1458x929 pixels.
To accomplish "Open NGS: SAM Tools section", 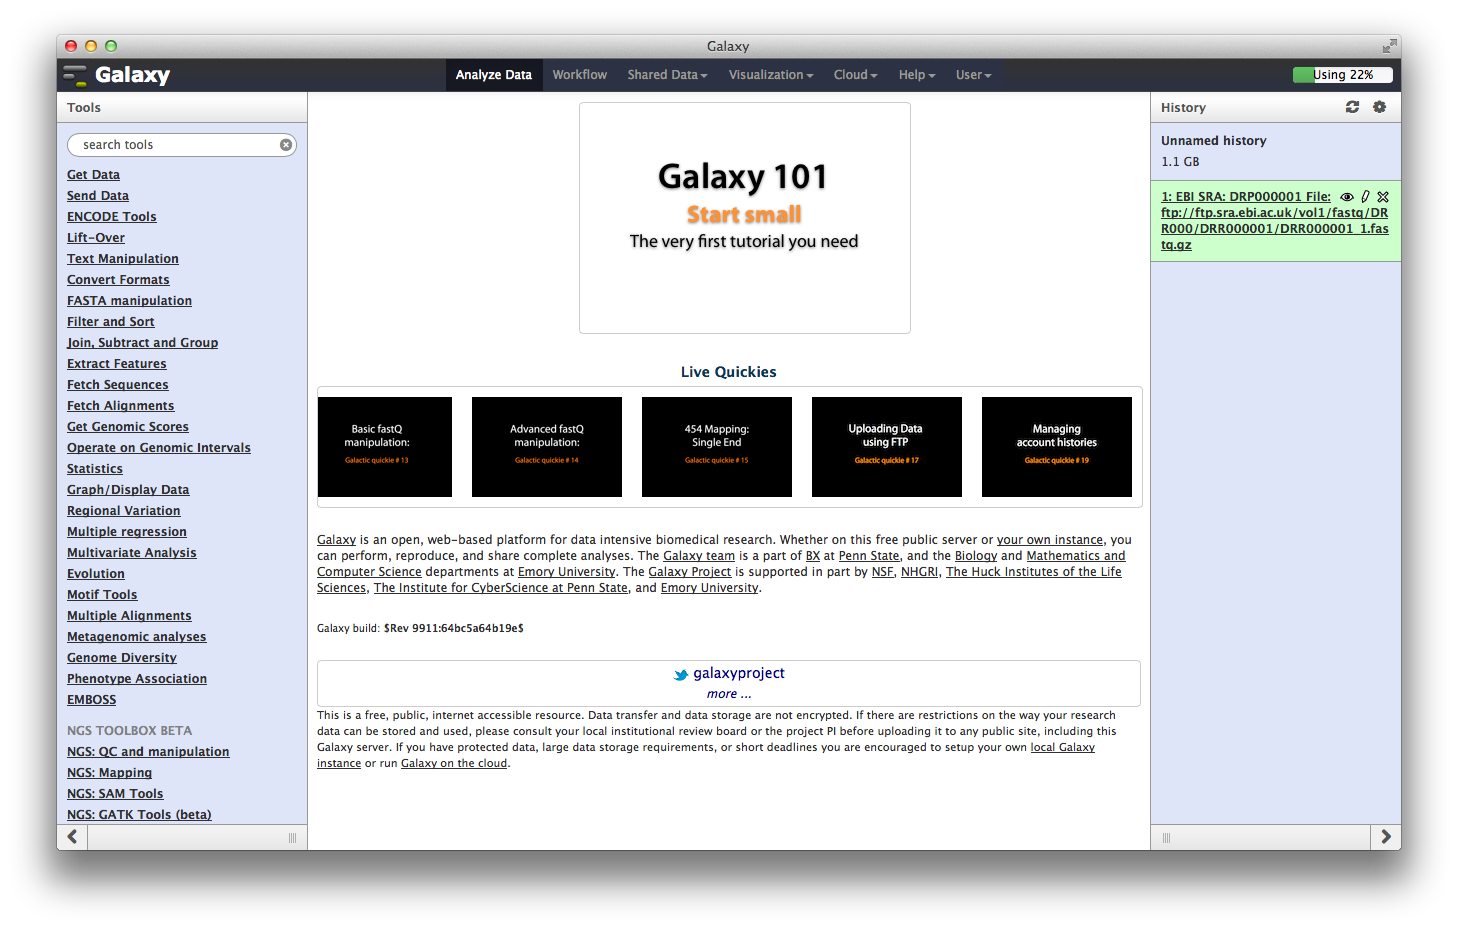I will pos(115,794).
